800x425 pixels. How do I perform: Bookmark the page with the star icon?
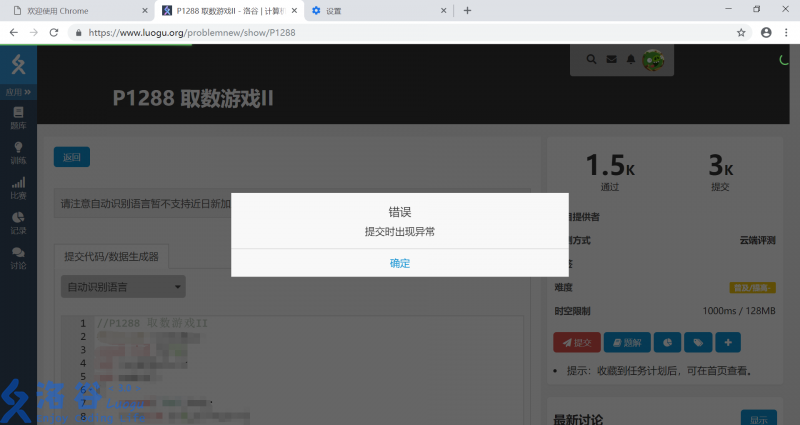[x=741, y=32]
